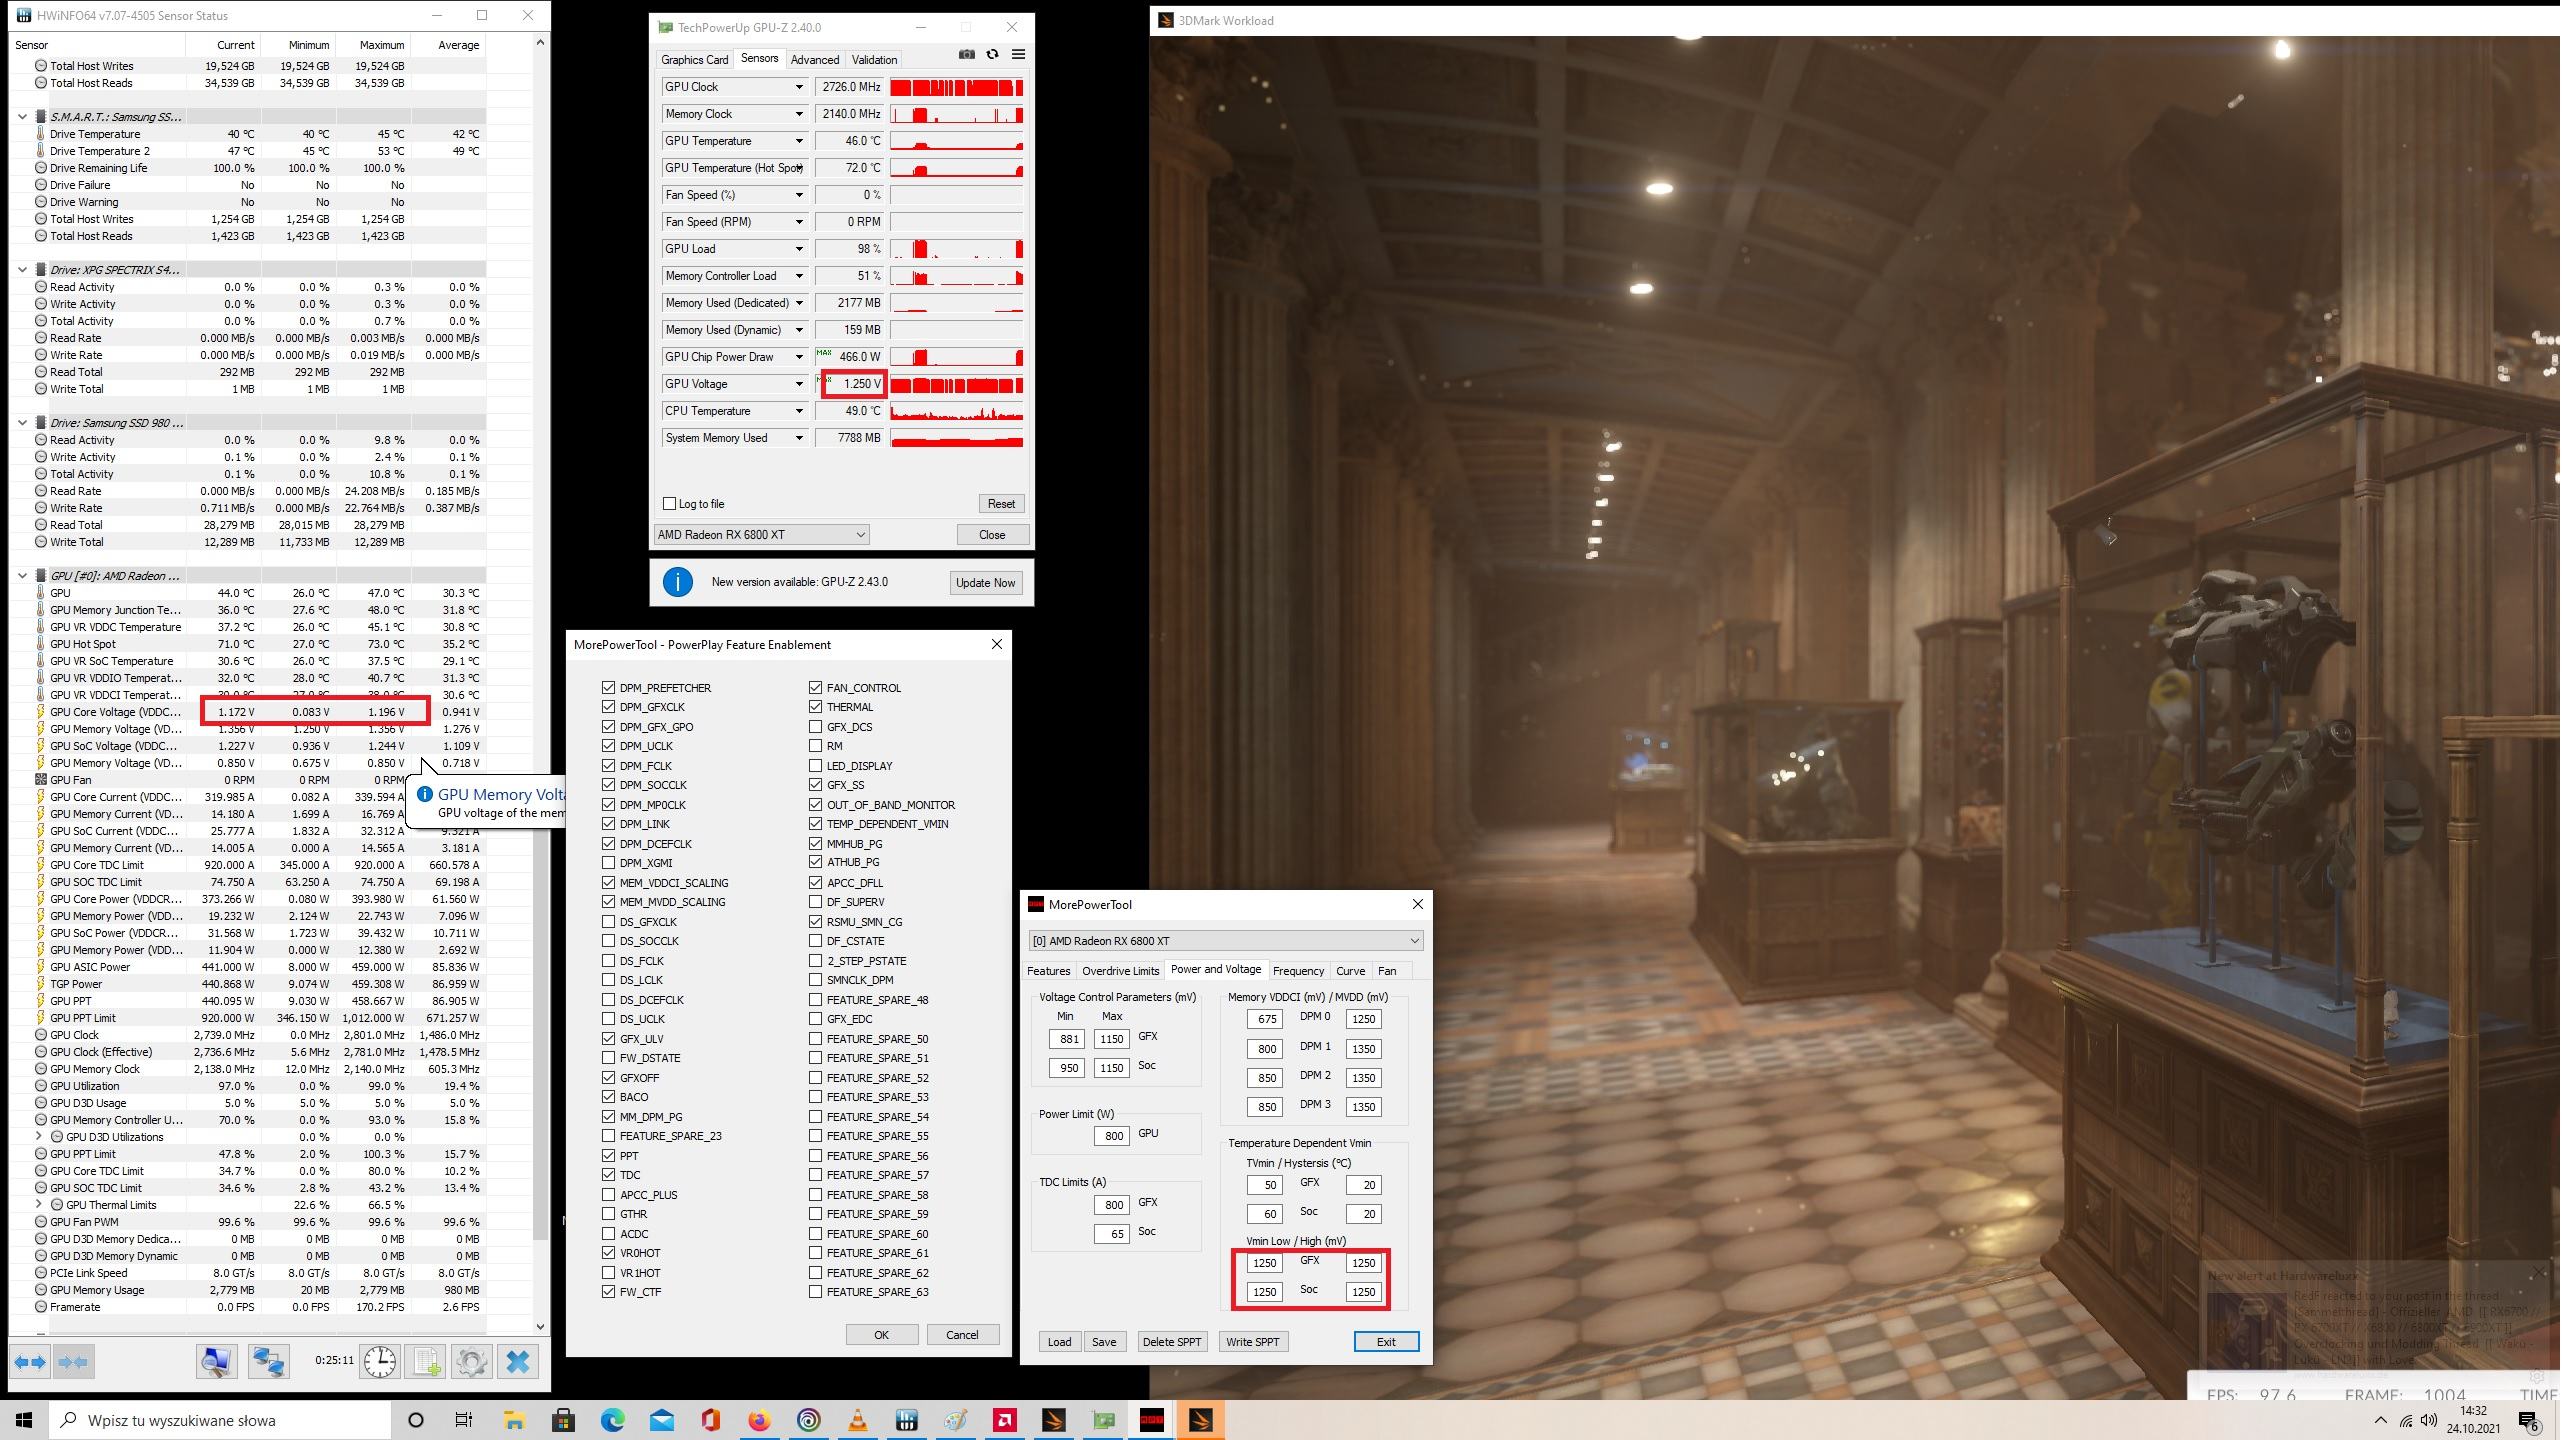The image size is (2574, 1440).
Task: Open Ubisoft Connect from taskbar
Action: [808, 1420]
